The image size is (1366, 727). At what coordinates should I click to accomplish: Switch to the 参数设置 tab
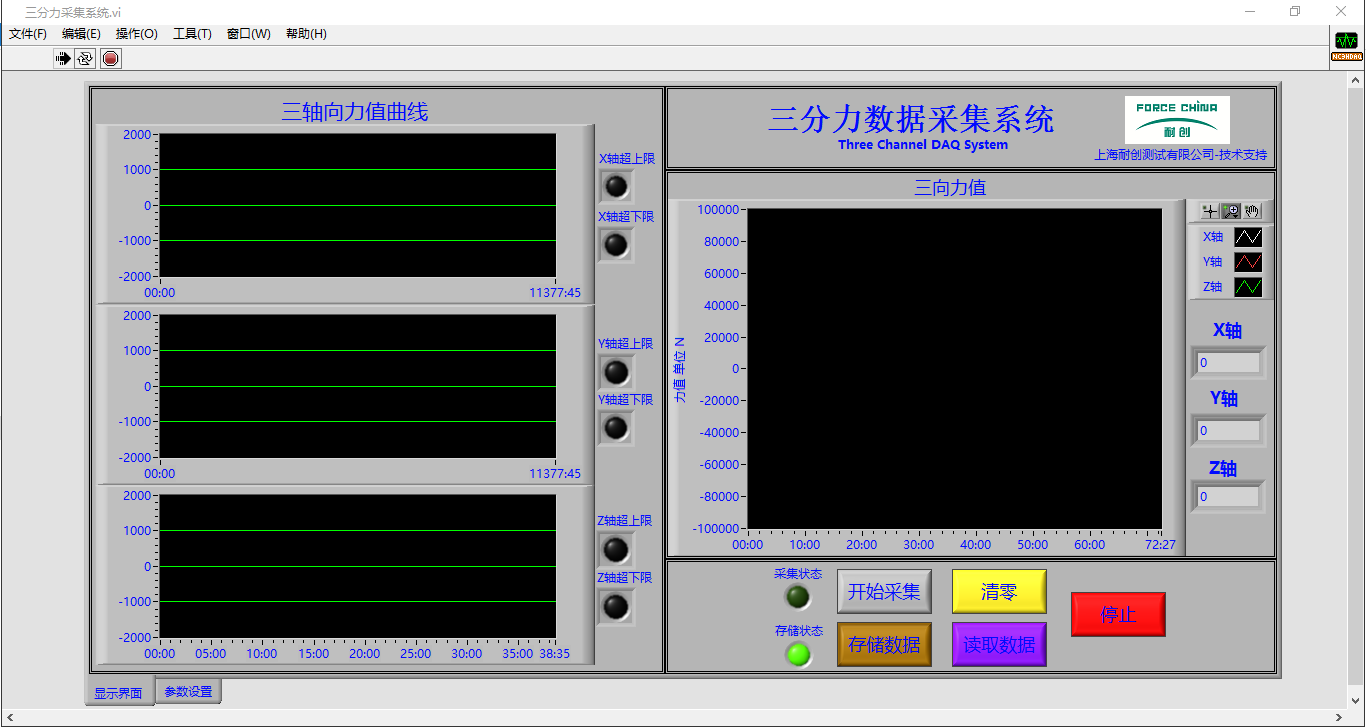tap(188, 691)
